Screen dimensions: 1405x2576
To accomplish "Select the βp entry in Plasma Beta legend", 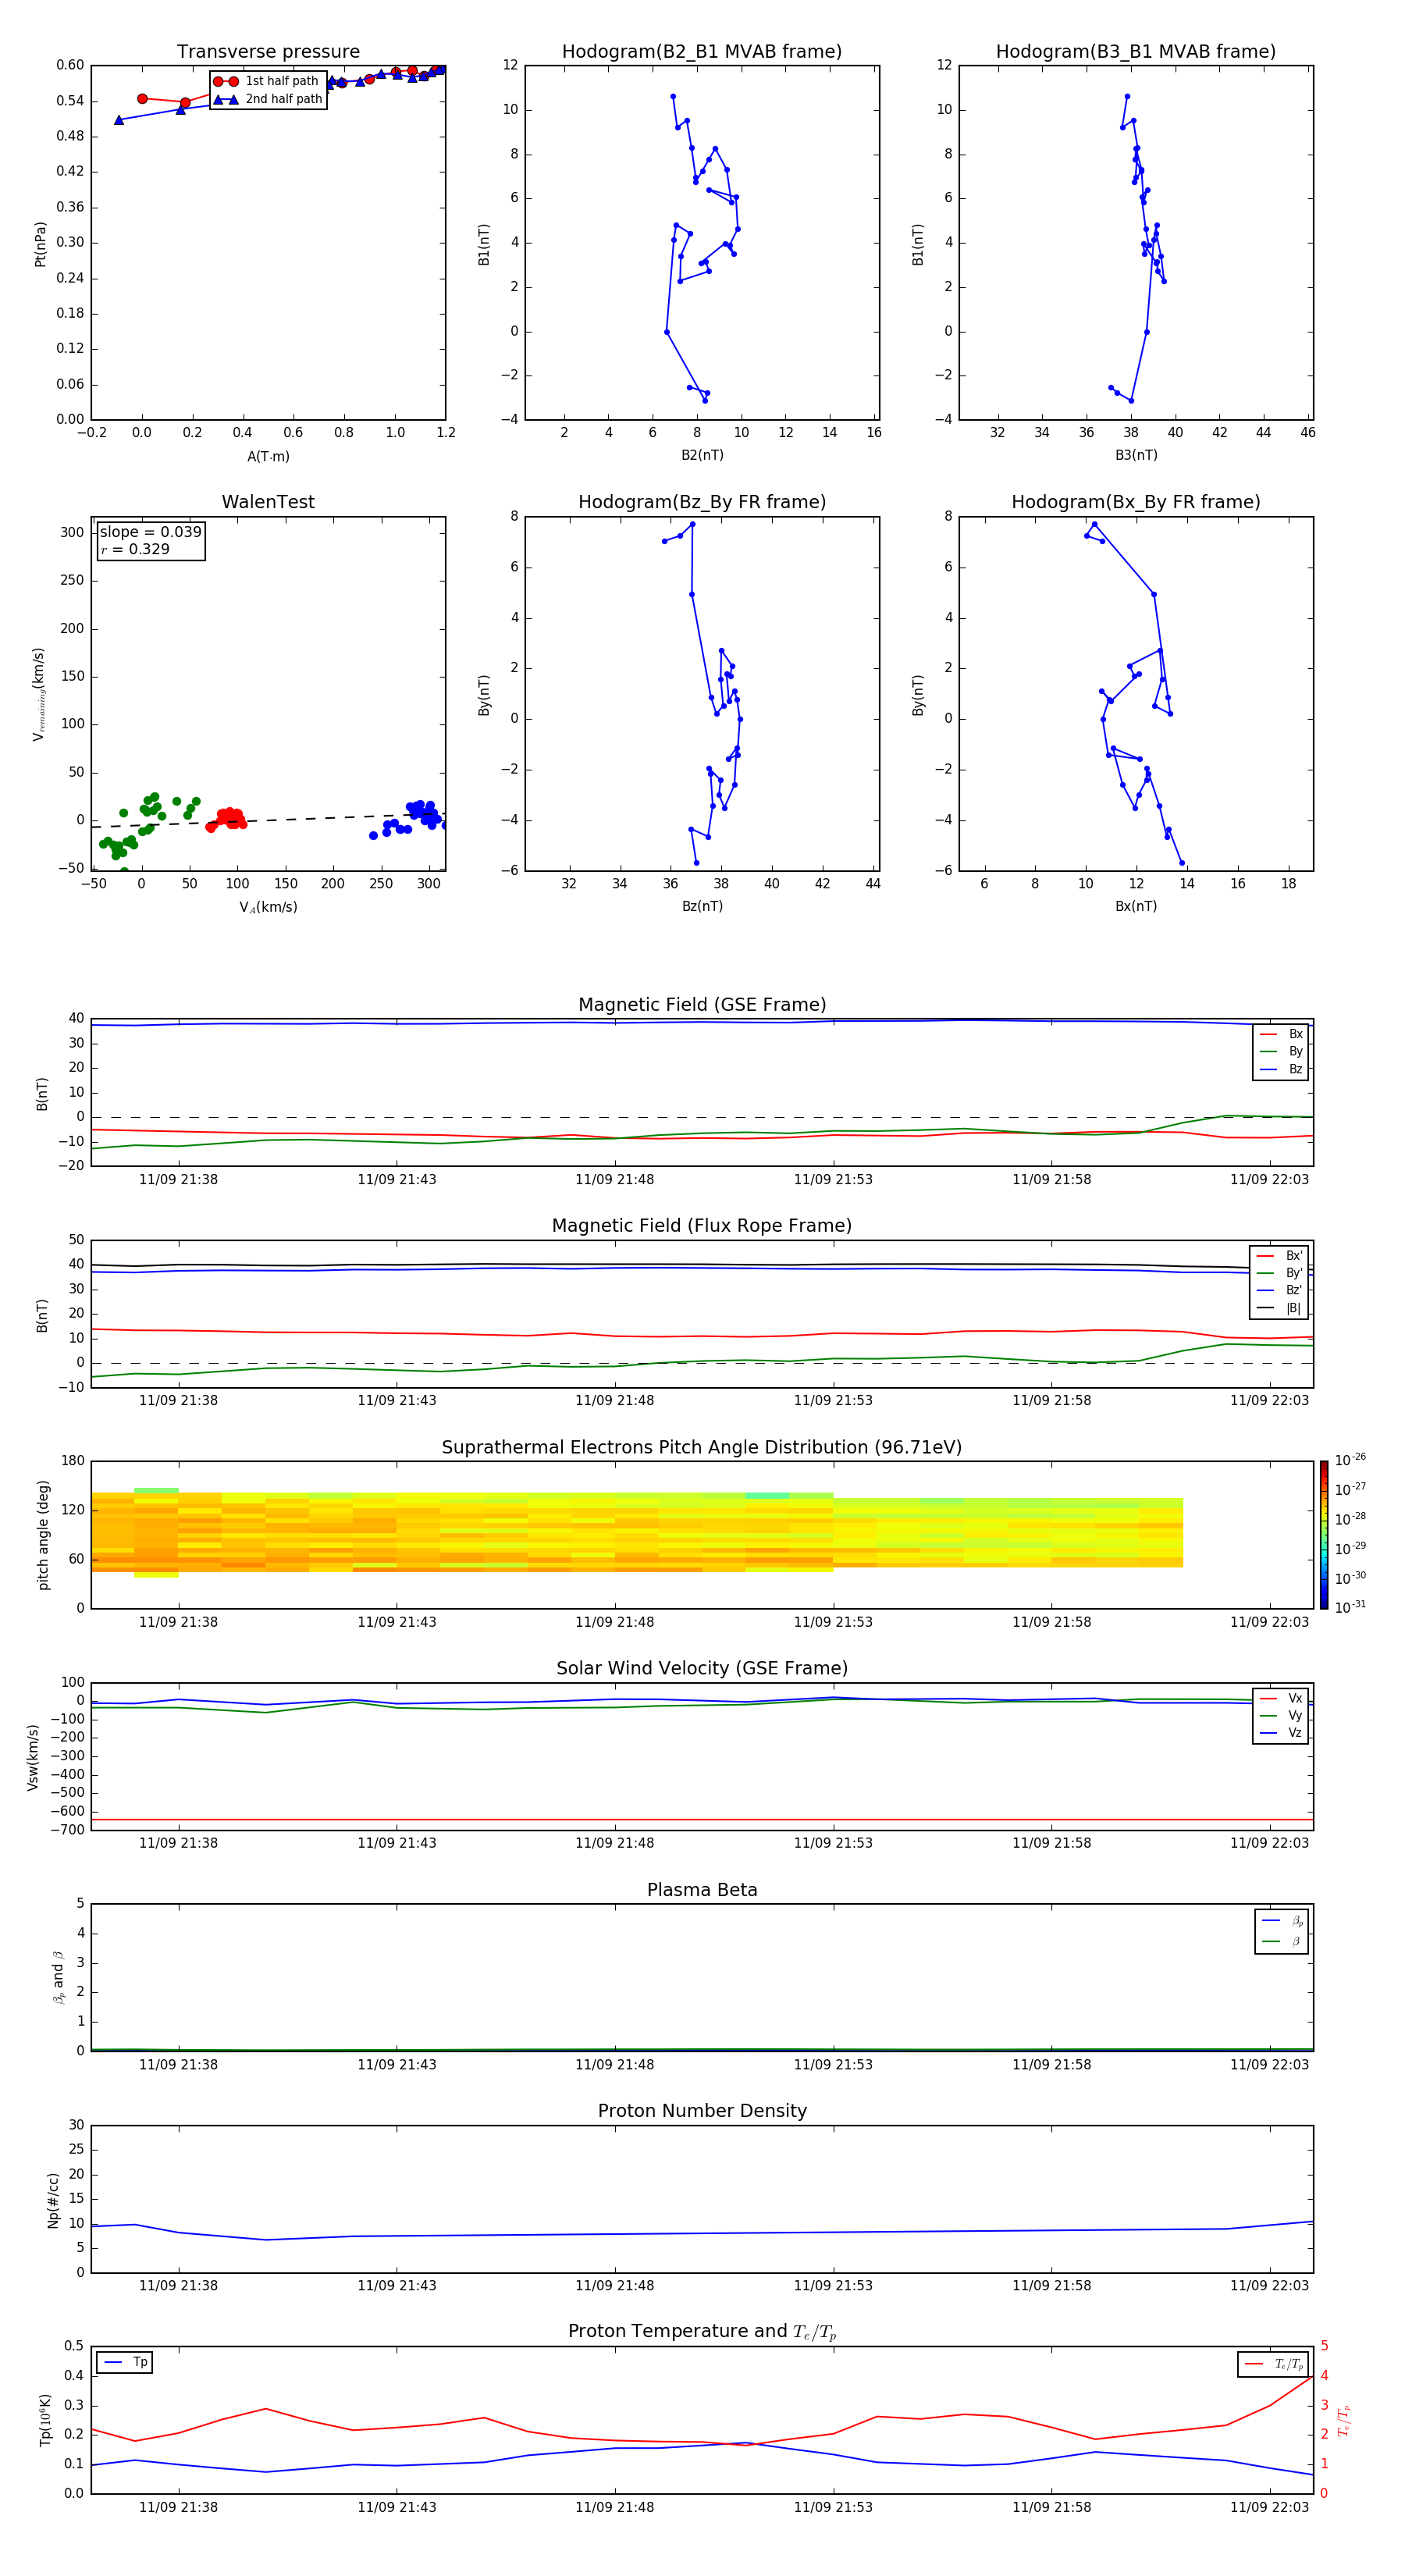I will pos(1282,1920).
